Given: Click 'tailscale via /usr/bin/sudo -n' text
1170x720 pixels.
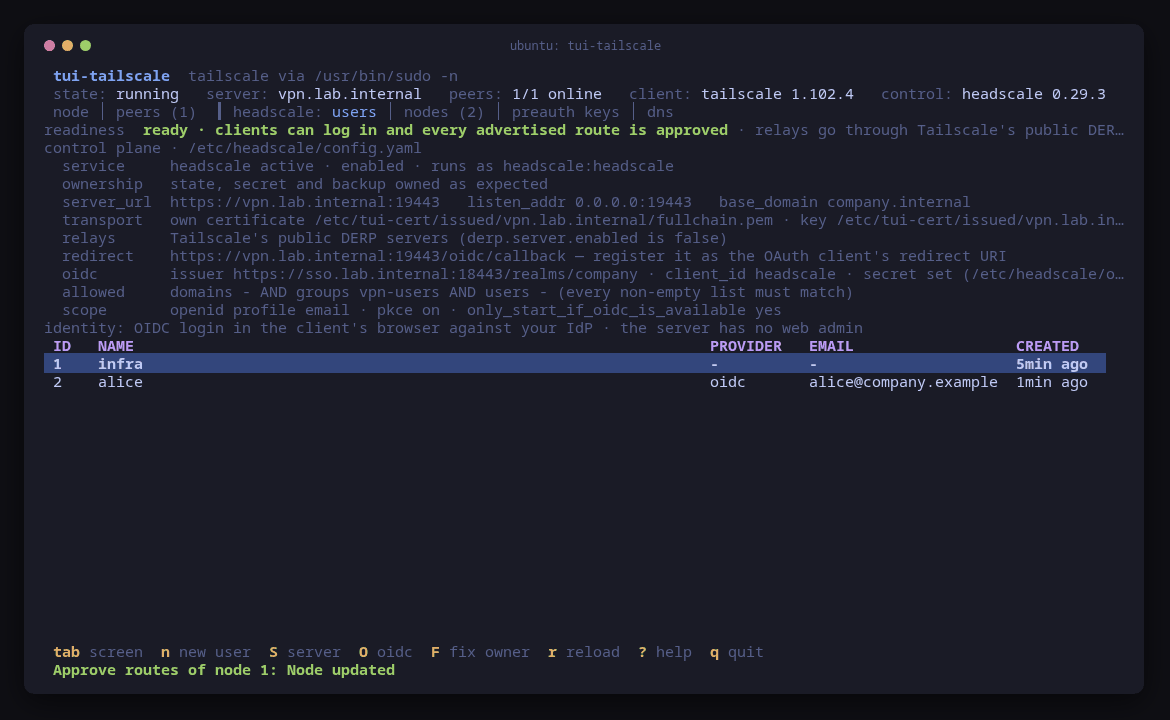Looking at the screenshot, I should pyautogui.click(x=322, y=76).
